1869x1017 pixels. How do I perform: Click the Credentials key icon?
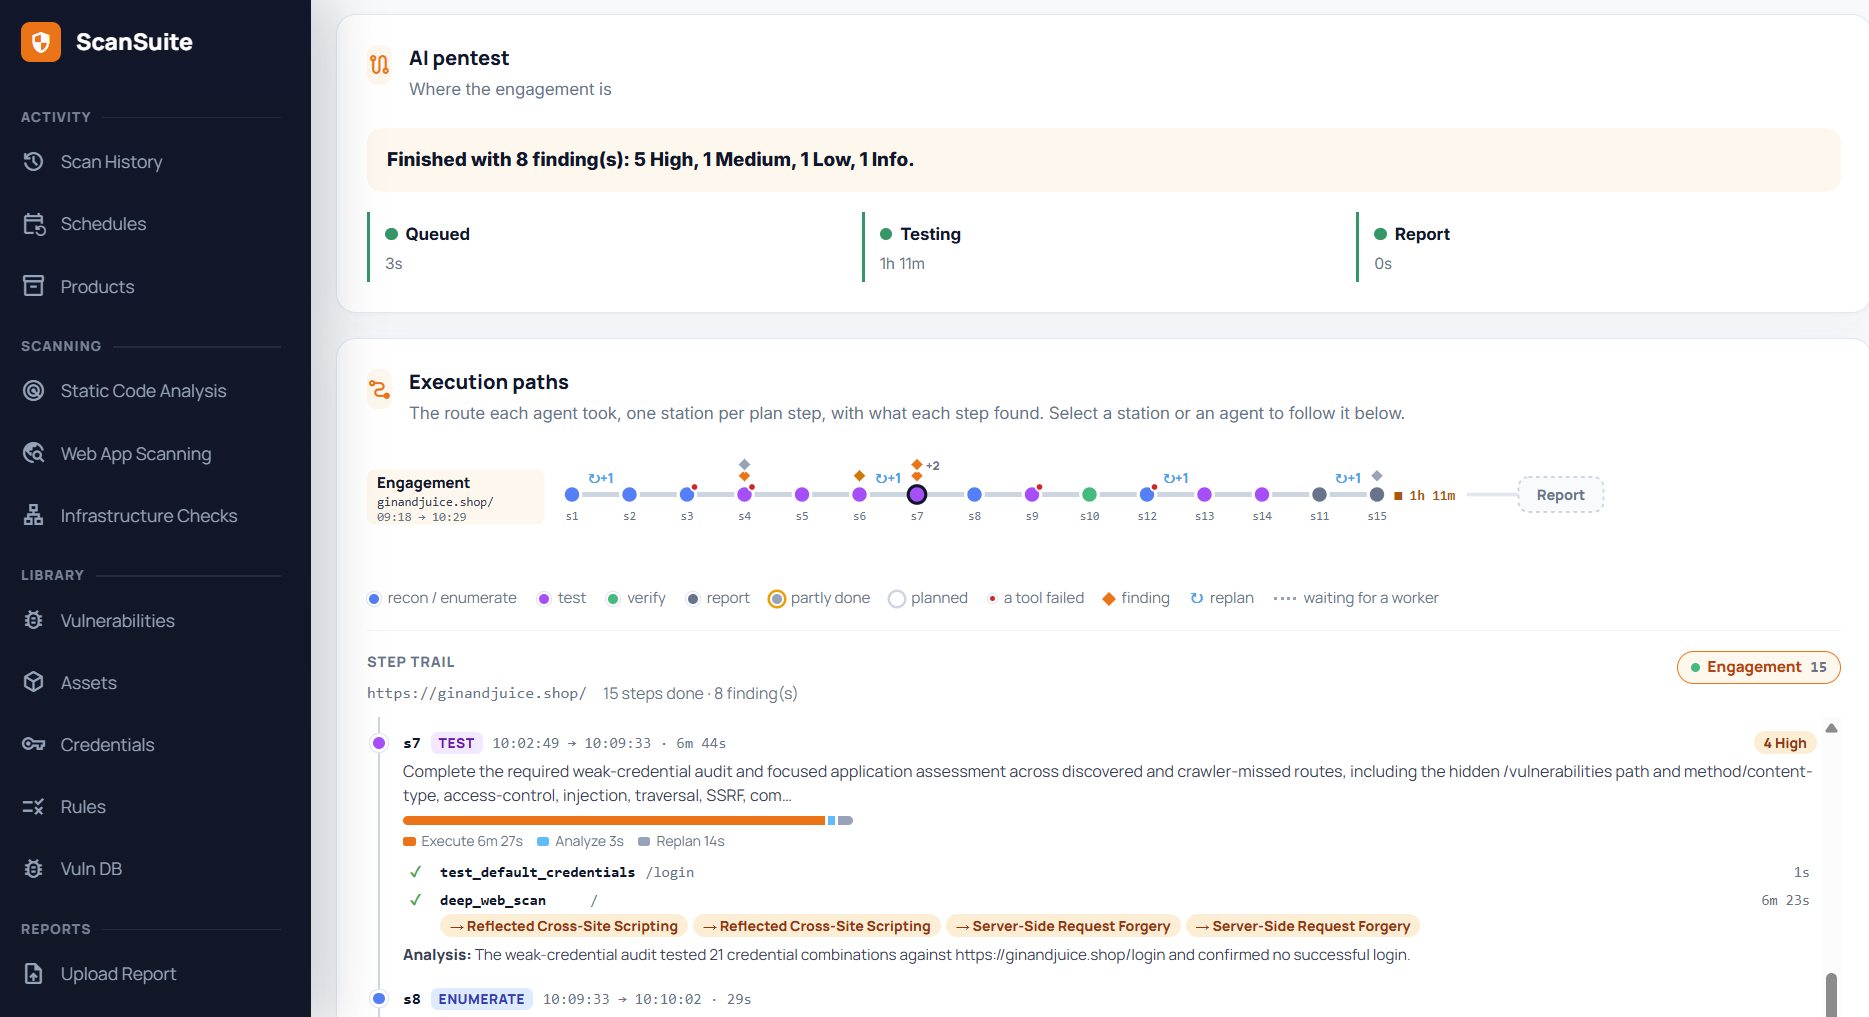[x=34, y=745]
